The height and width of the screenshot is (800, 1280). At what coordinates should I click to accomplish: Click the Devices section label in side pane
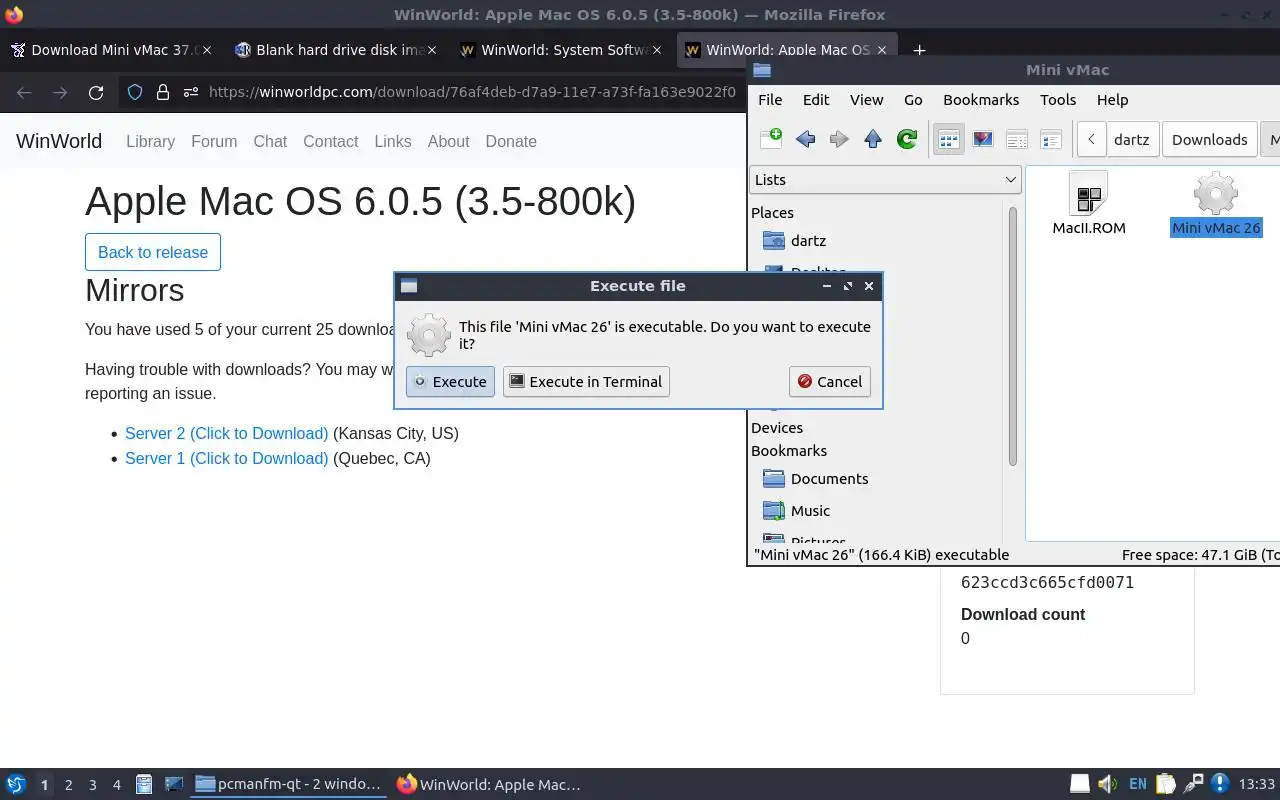777,427
